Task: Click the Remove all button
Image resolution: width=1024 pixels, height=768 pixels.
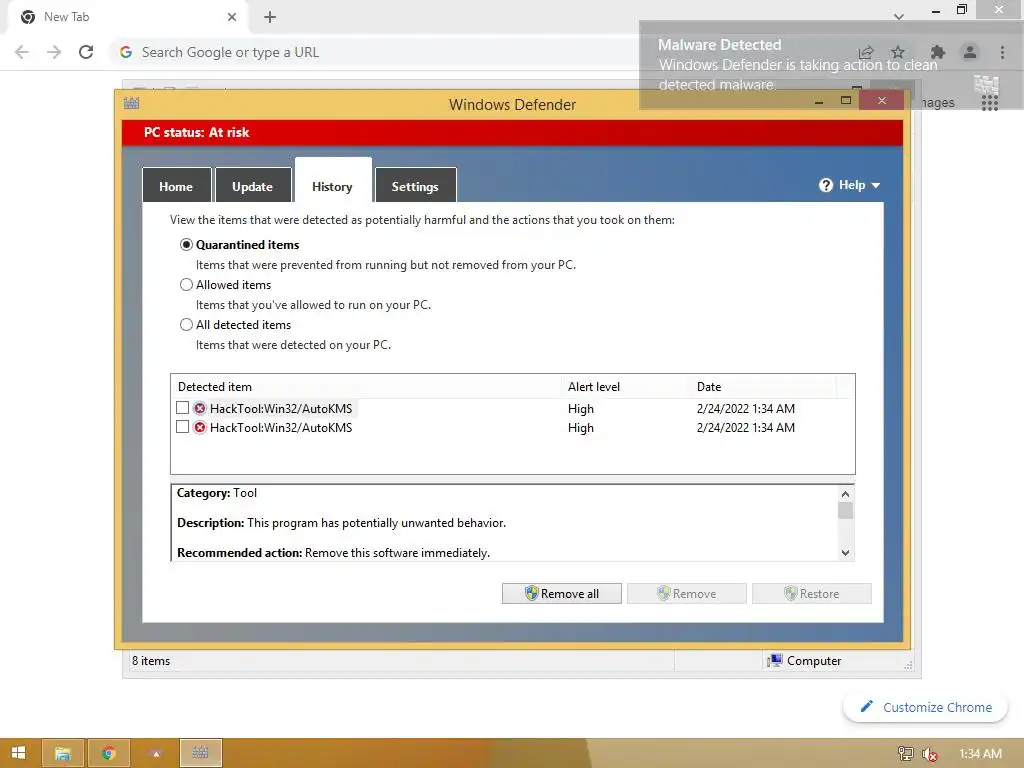Action: 562,594
